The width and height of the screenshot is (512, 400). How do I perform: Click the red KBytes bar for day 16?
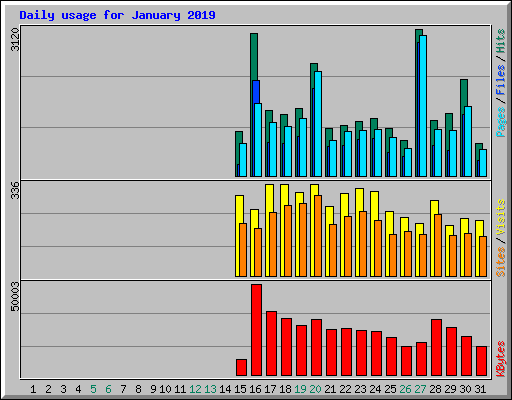point(256,330)
